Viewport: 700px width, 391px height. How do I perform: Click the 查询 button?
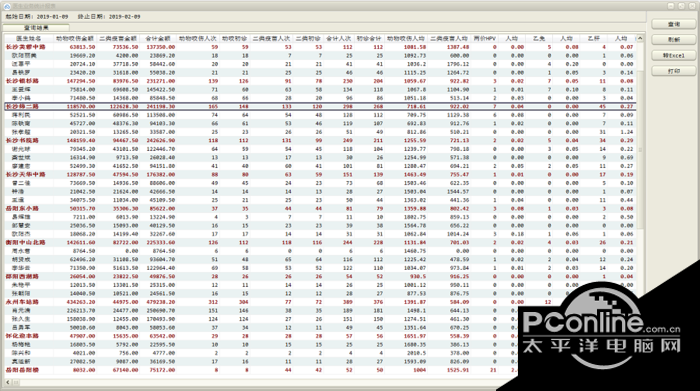pyautogui.click(x=673, y=24)
